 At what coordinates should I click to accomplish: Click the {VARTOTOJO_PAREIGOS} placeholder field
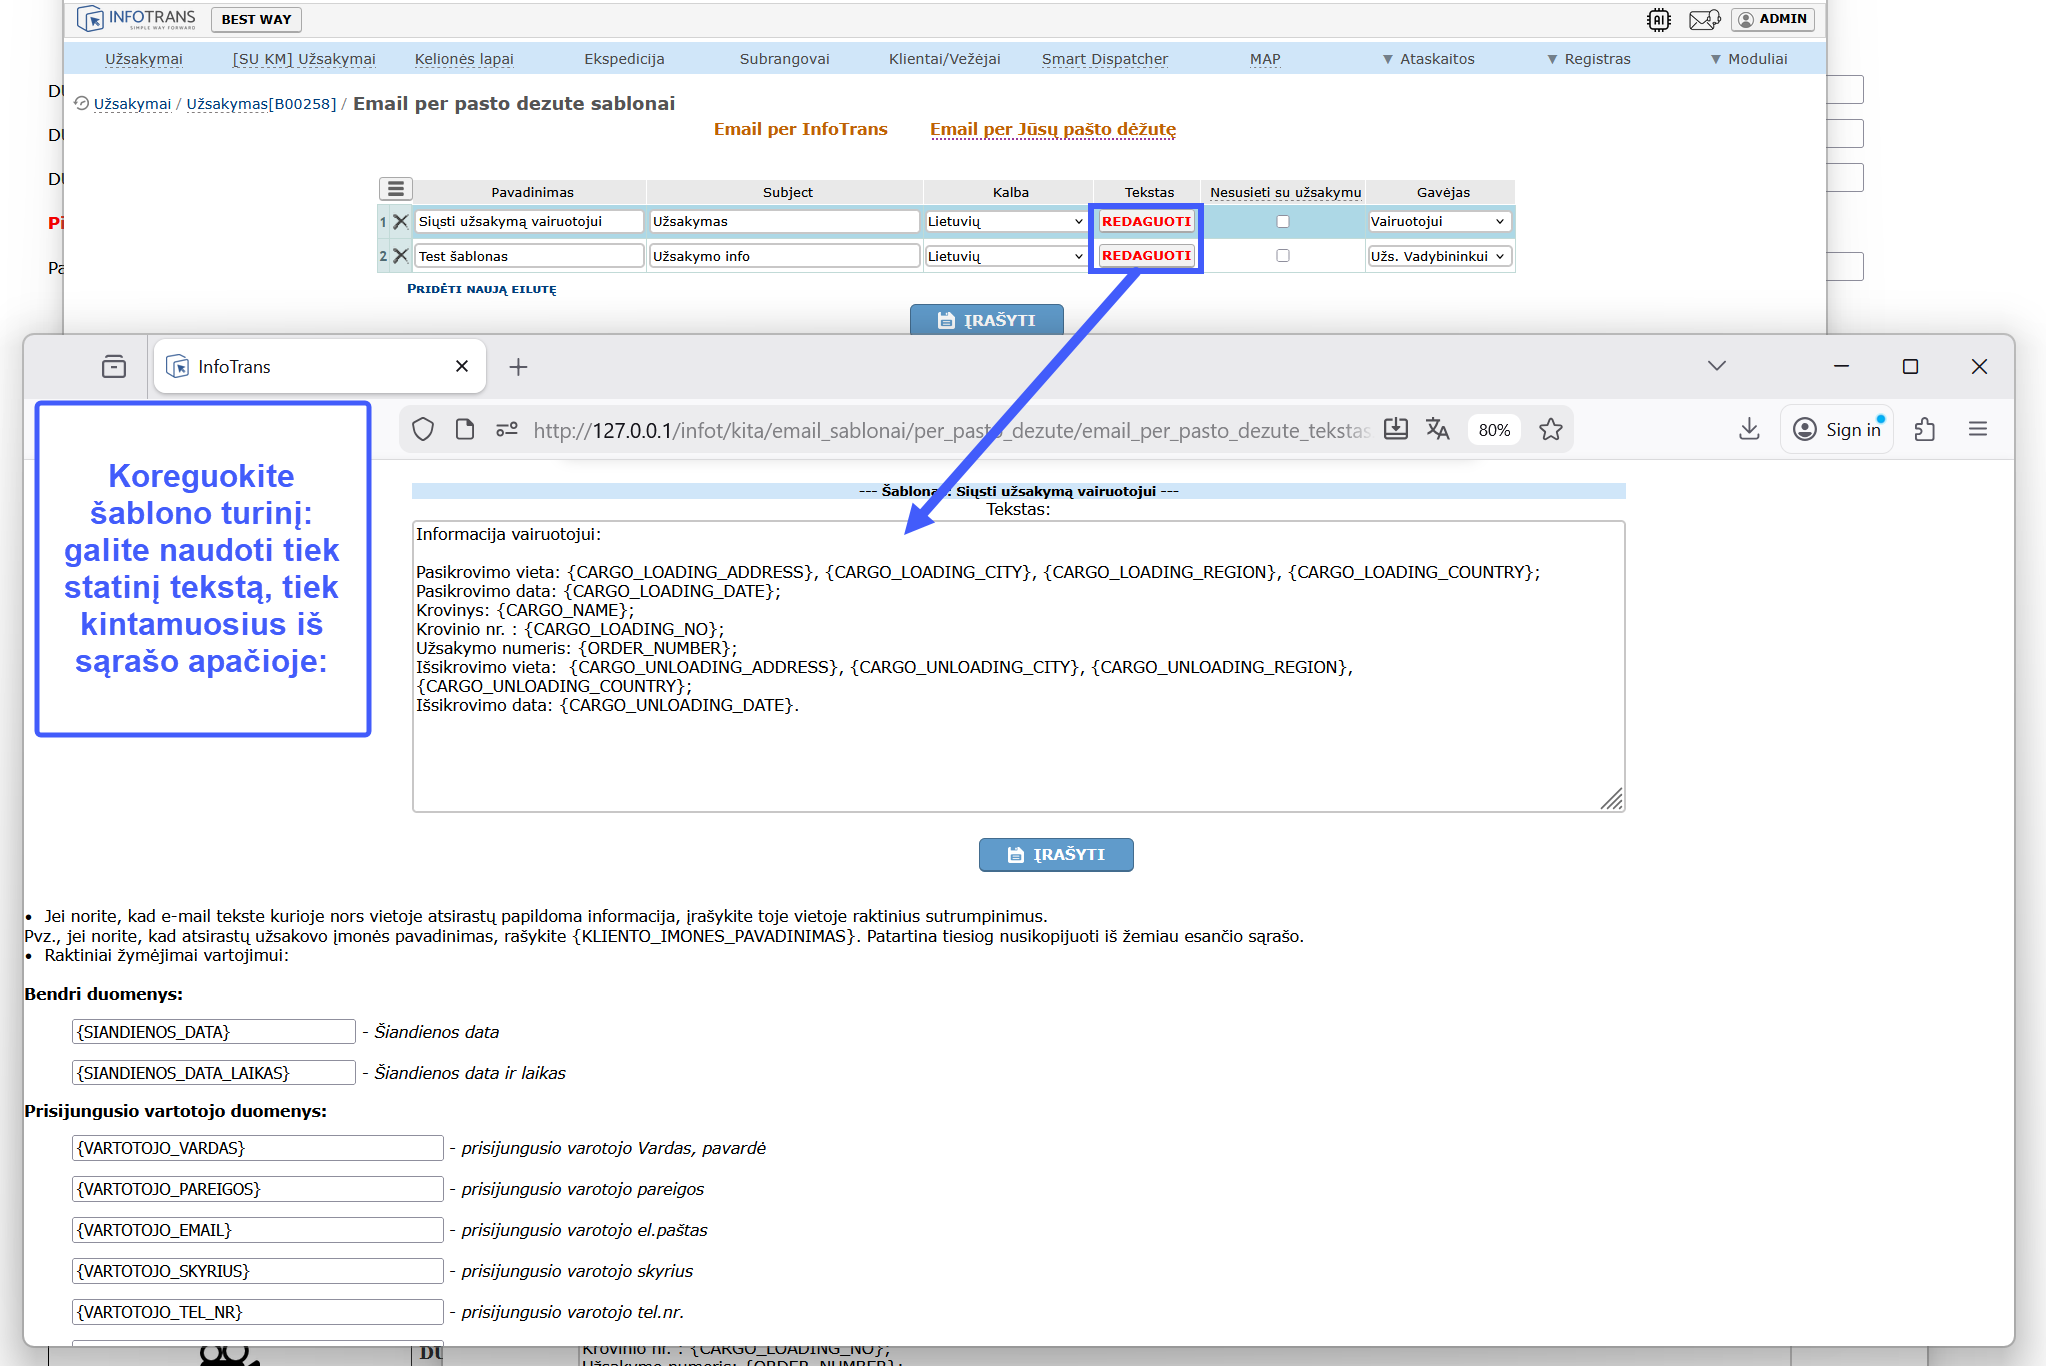tap(258, 1189)
